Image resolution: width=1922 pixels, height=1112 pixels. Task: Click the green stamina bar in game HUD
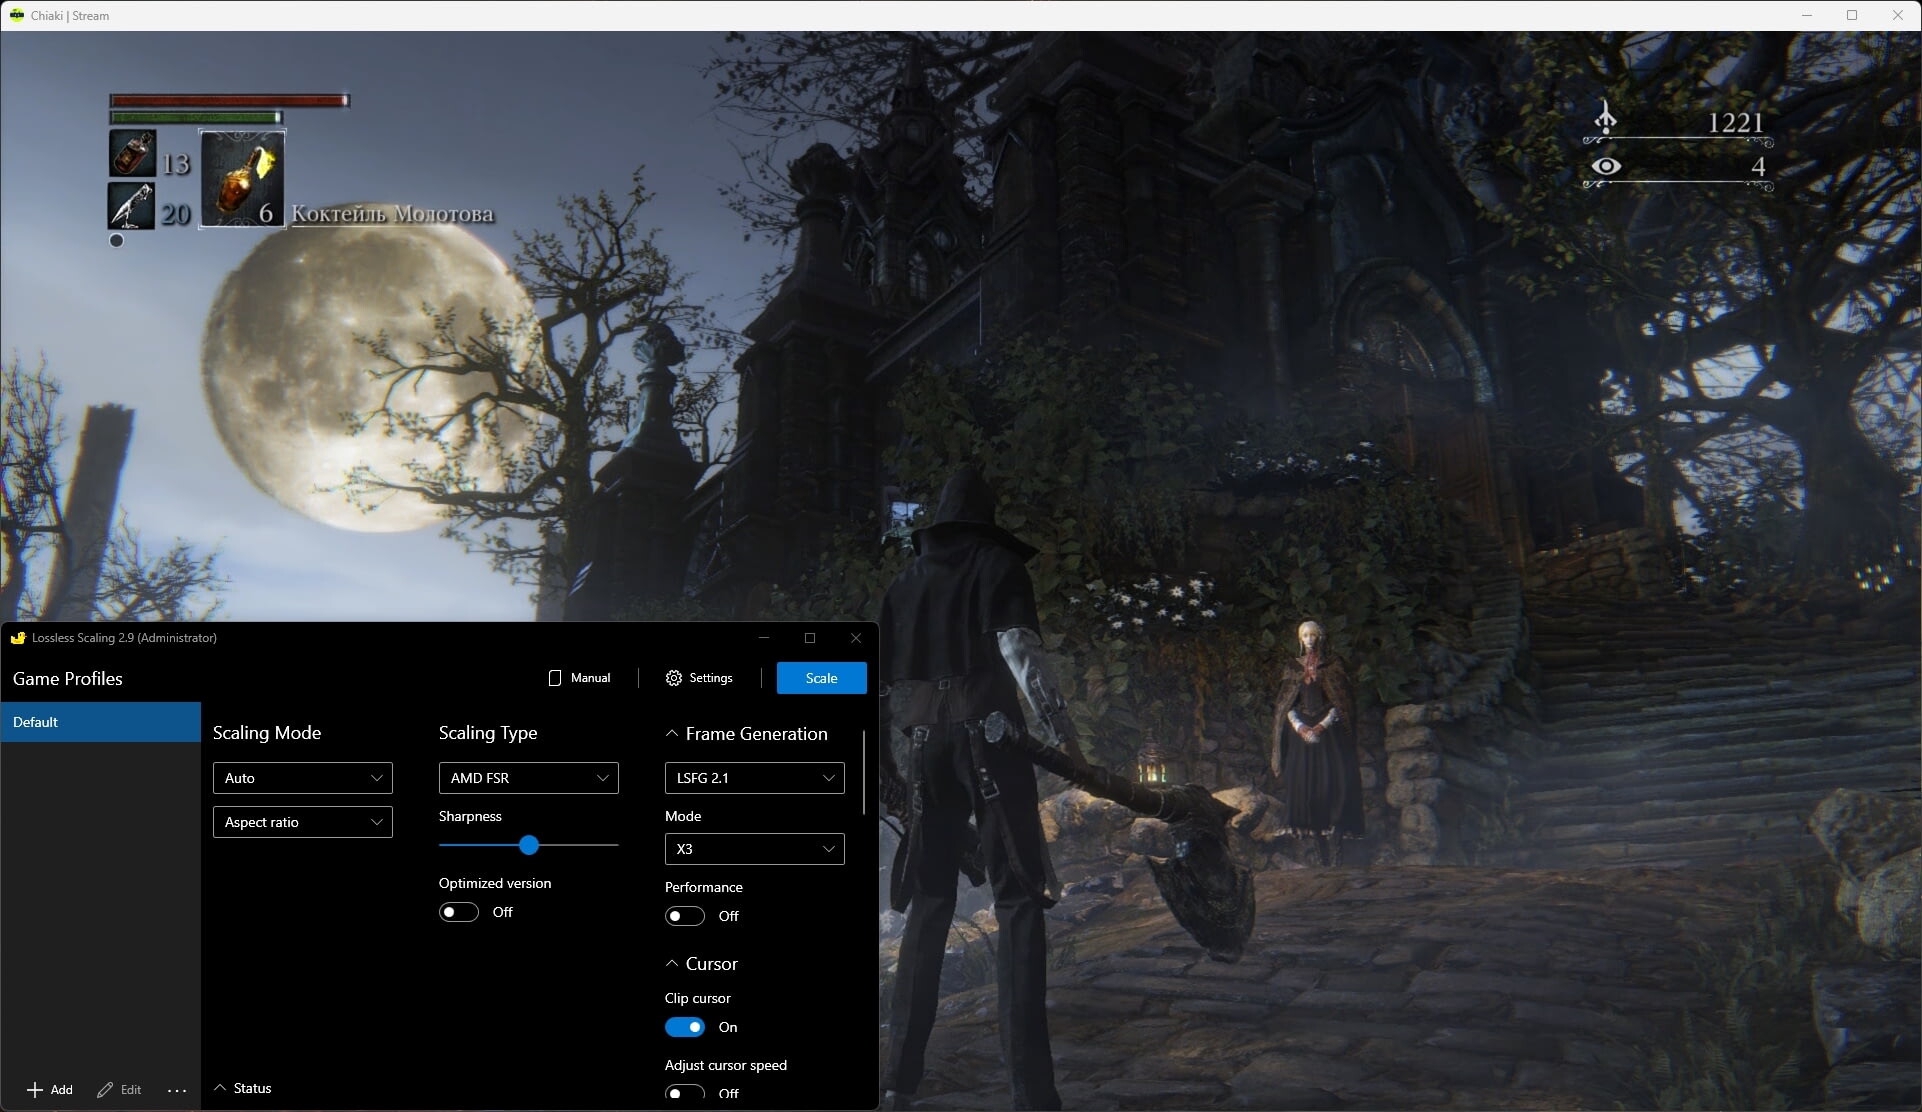coord(196,117)
